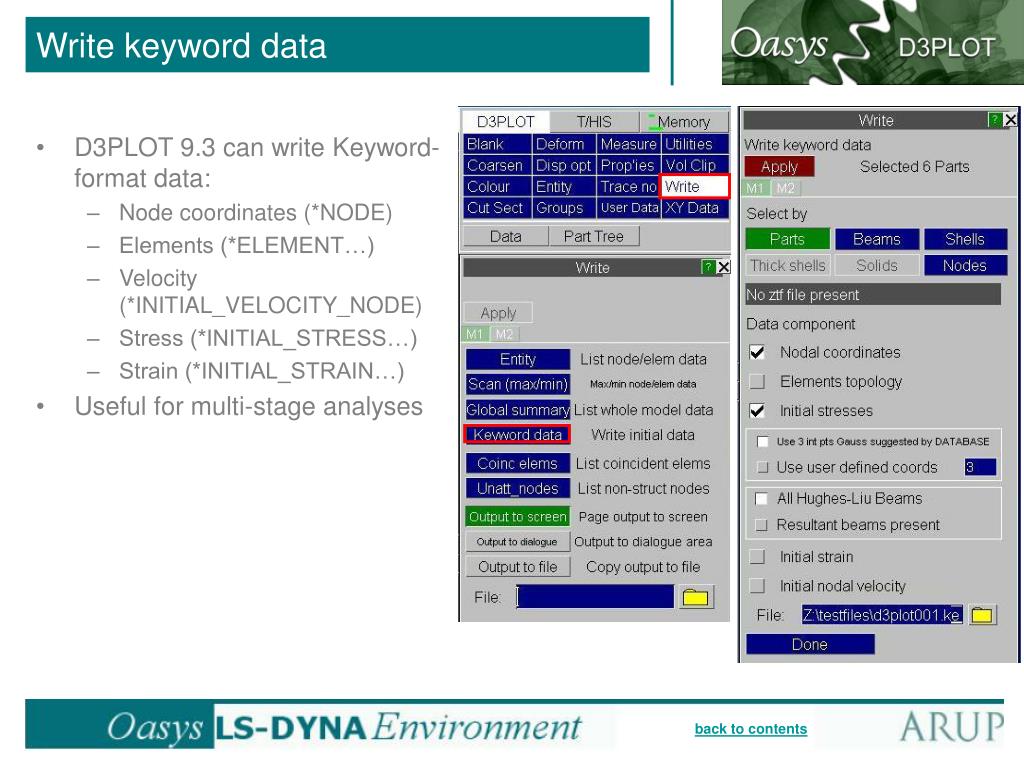Click Coinc elems button

[x=518, y=464]
